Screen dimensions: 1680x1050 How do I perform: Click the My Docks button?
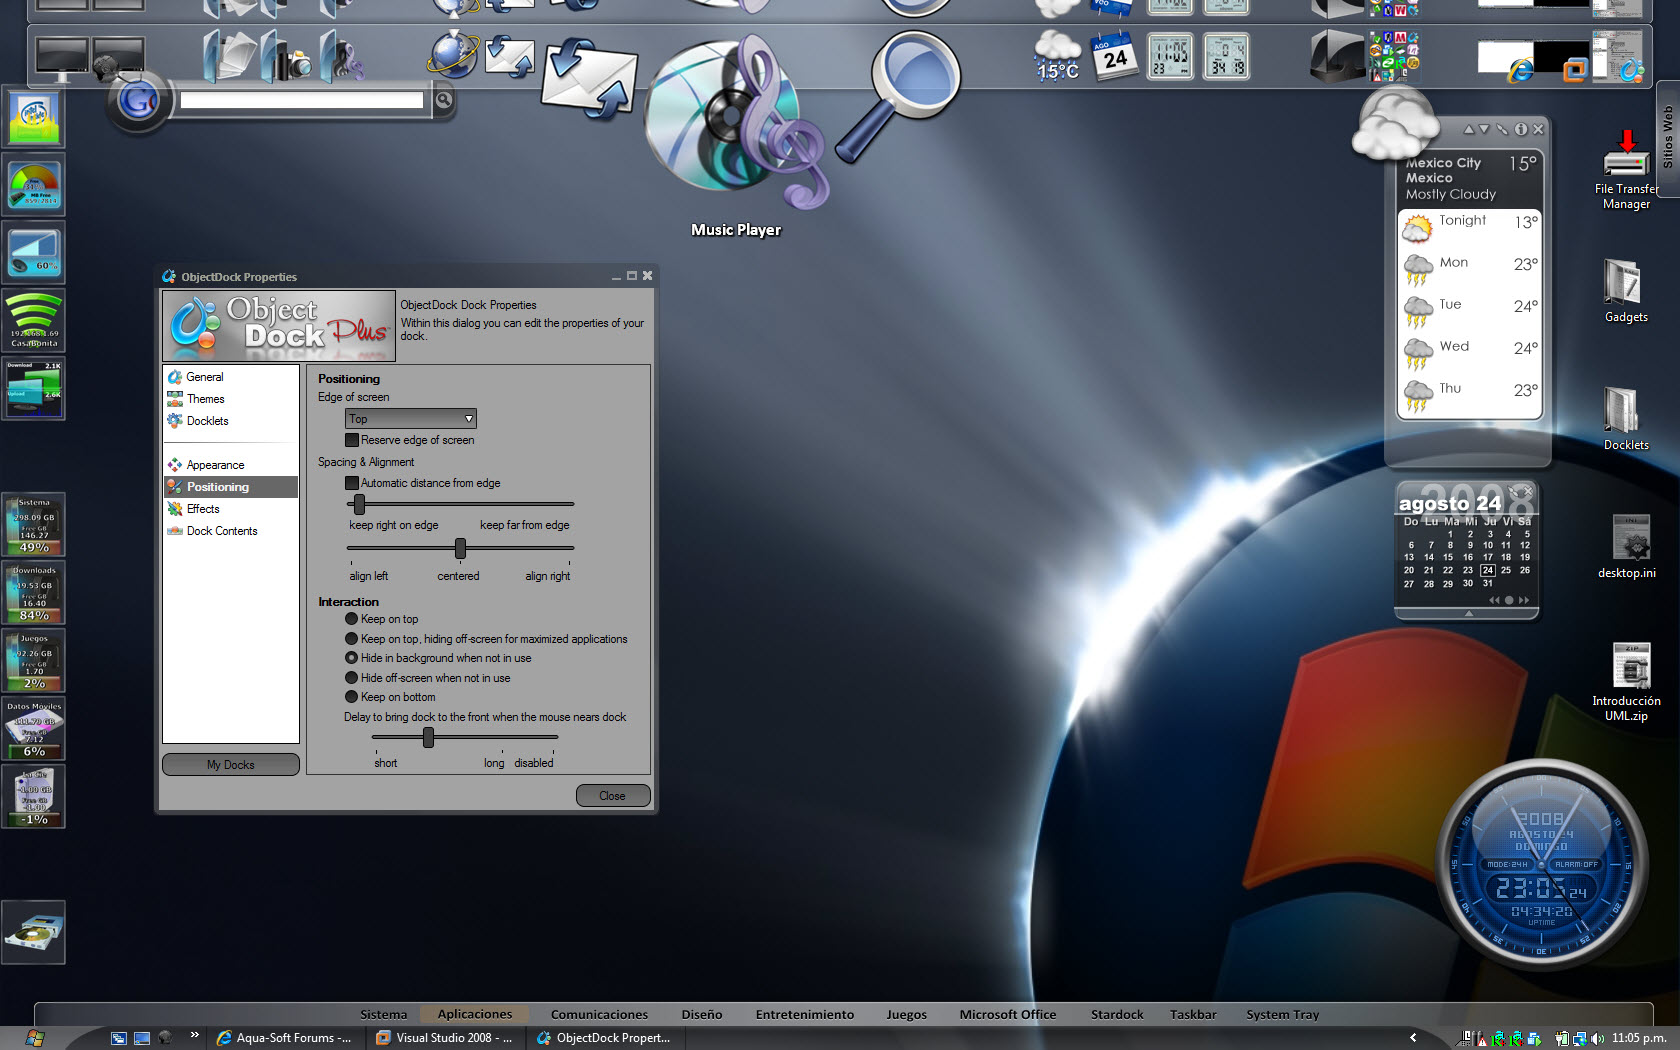point(231,765)
